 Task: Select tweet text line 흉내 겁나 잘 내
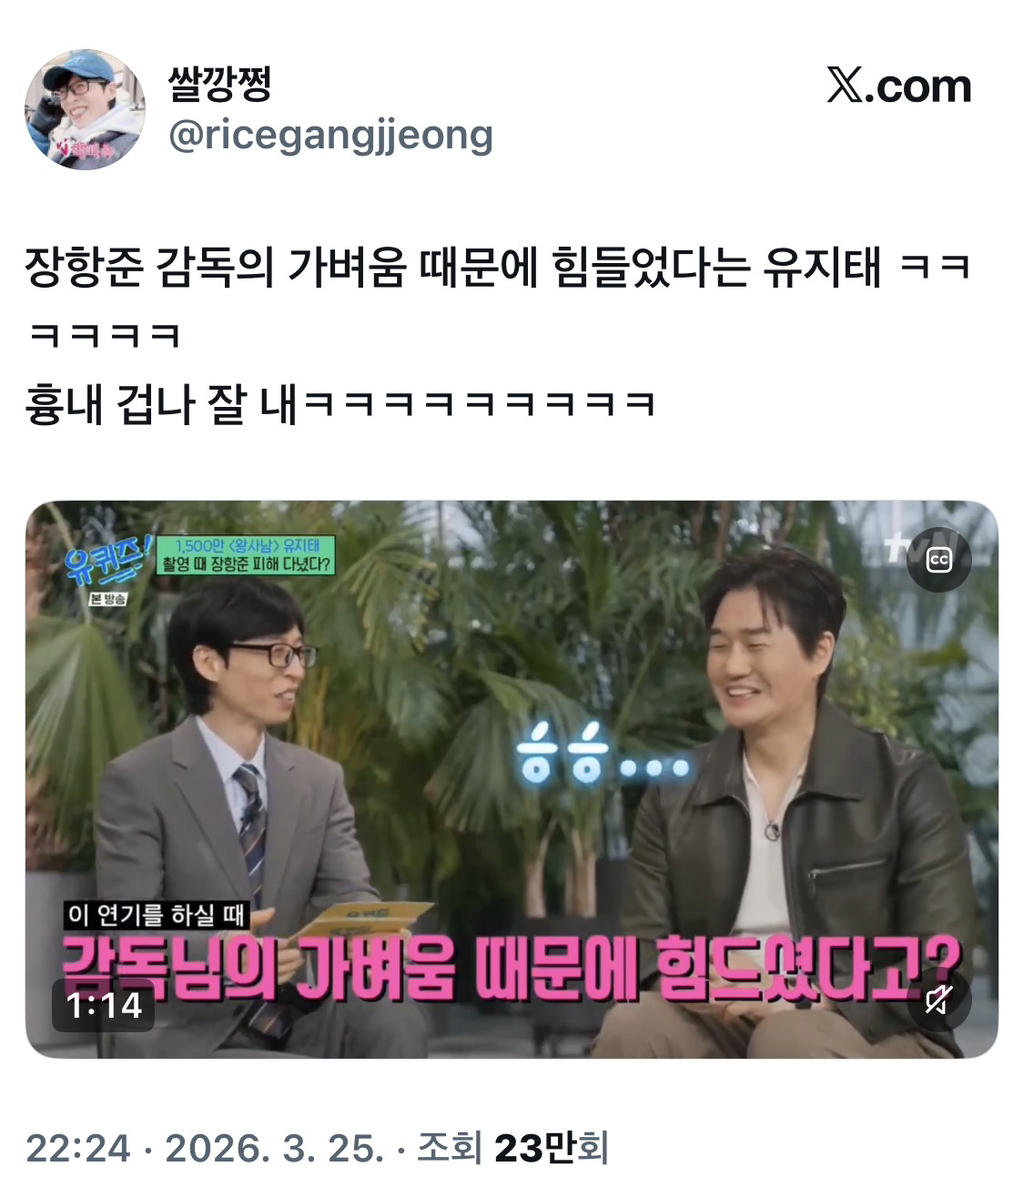coord(339,403)
